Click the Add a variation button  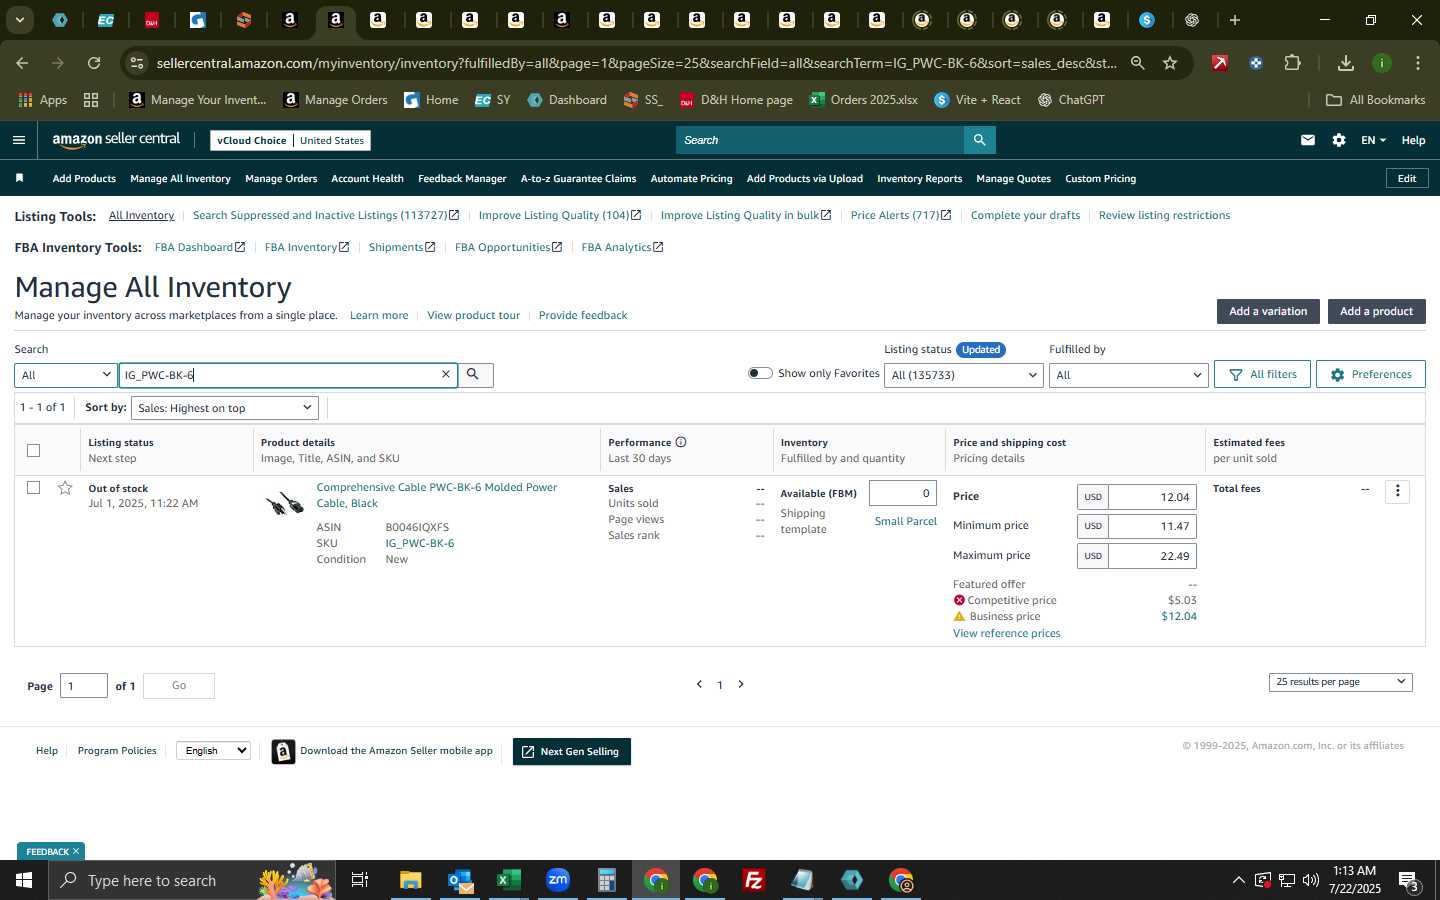pos(1268,311)
